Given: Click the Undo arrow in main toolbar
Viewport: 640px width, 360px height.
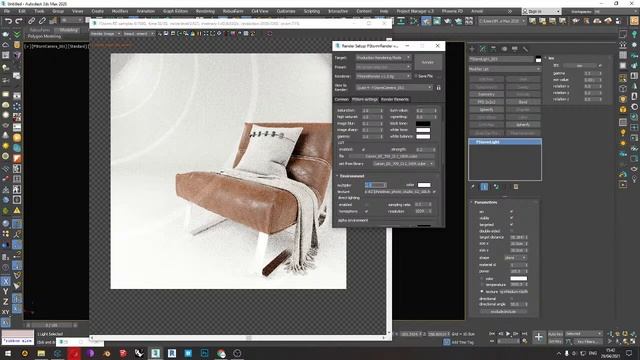Looking at the screenshot, I should click(x=8, y=20).
